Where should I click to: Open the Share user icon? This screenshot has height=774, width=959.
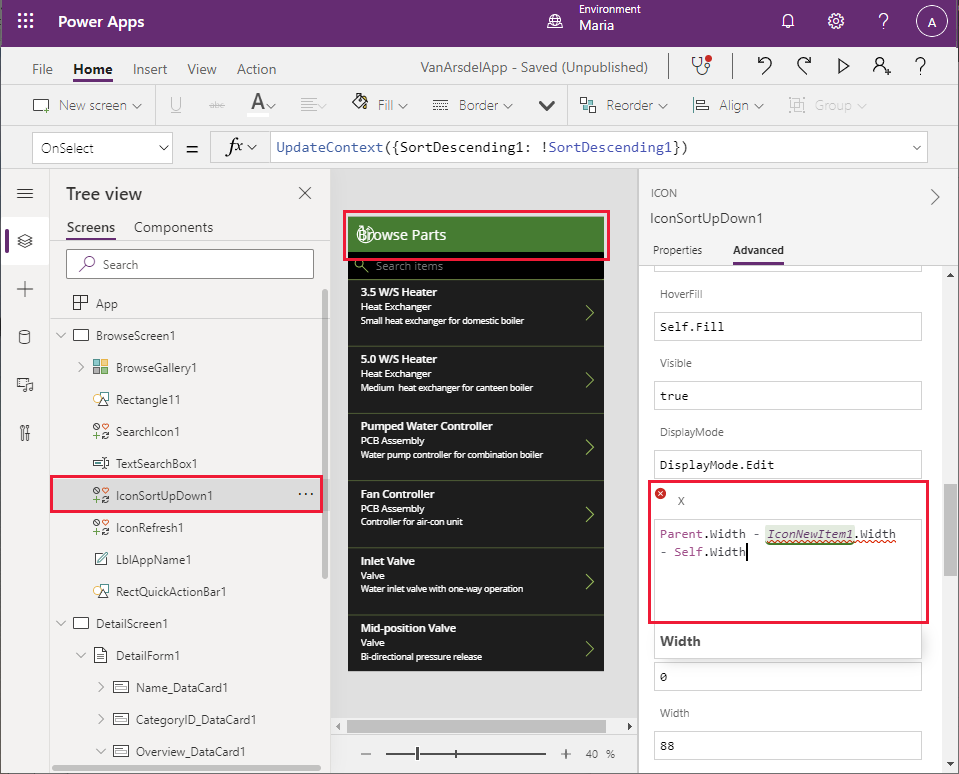[881, 66]
